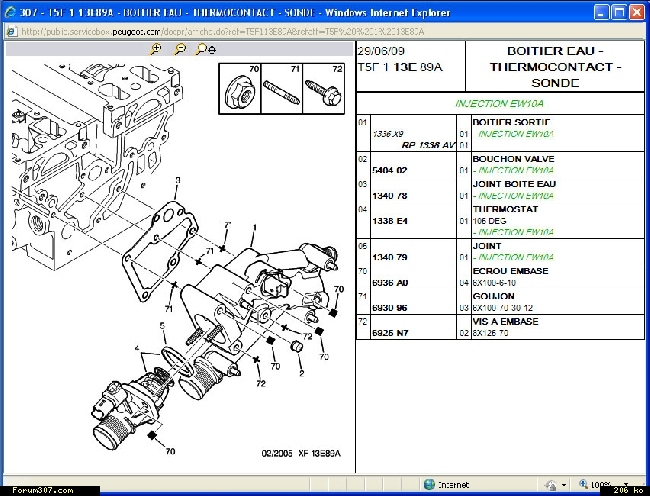
Task: Select the green INJECTION EW10A heading
Action: pyautogui.click(x=499, y=104)
